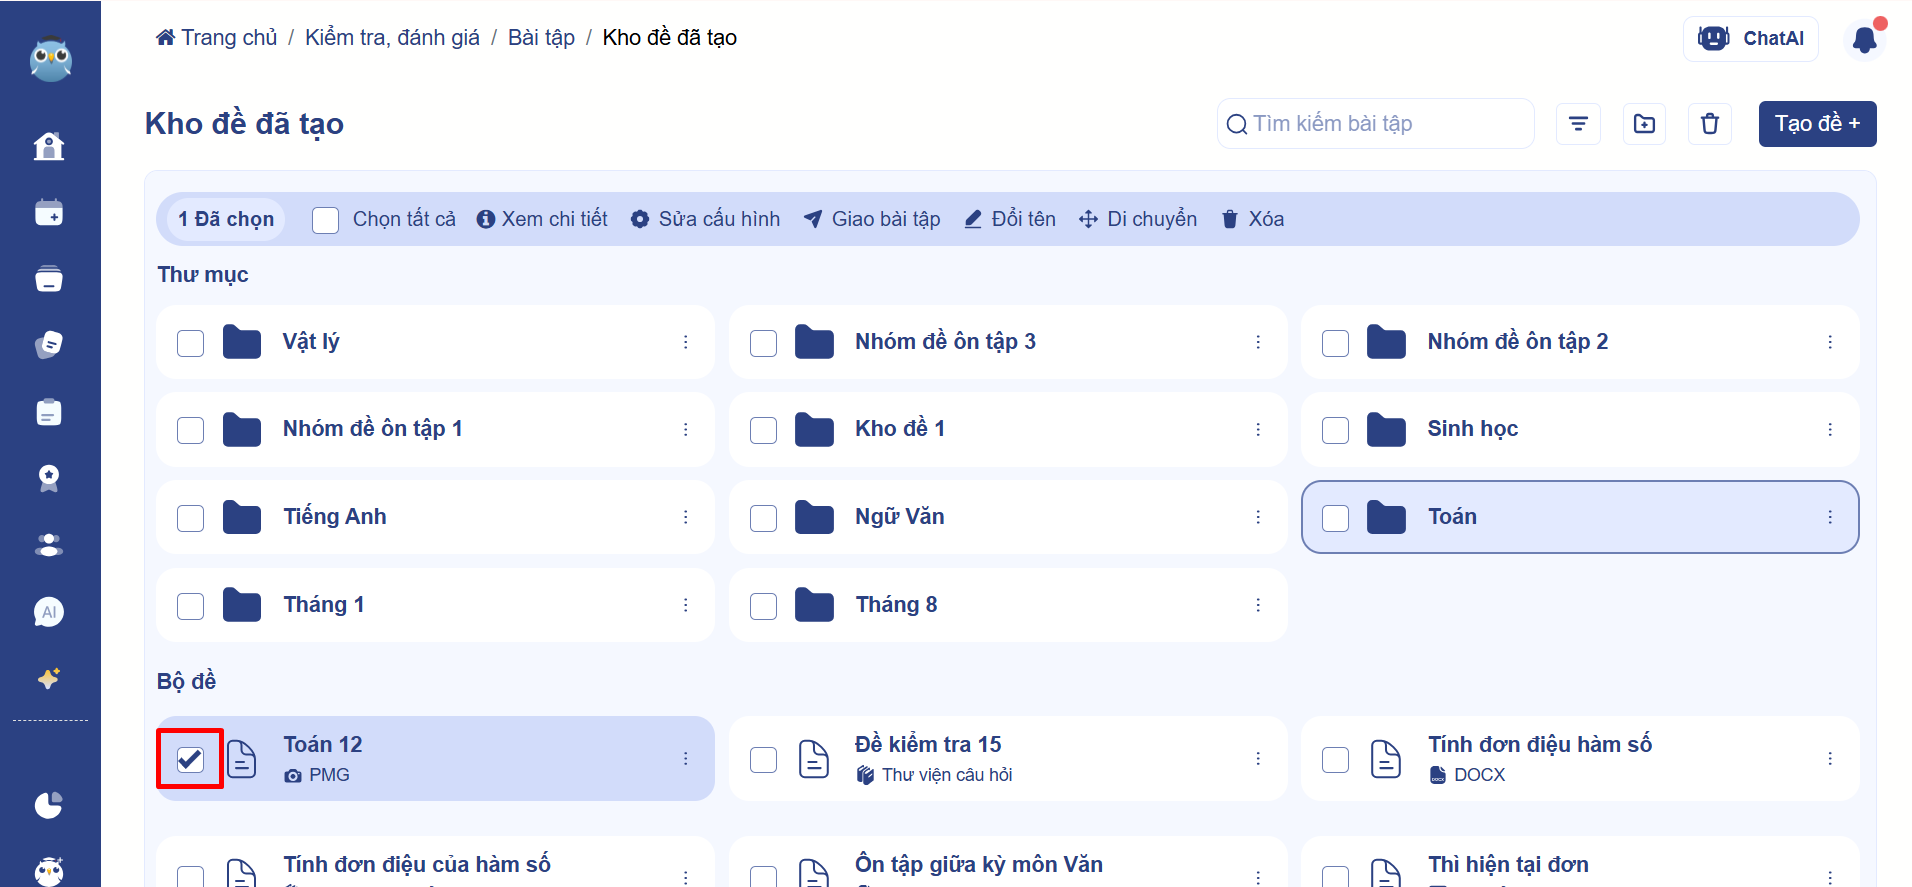The width and height of the screenshot is (1912, 887).
Task: Open the three-dot menu for Toán folder
Action: tap(1829, 517)
